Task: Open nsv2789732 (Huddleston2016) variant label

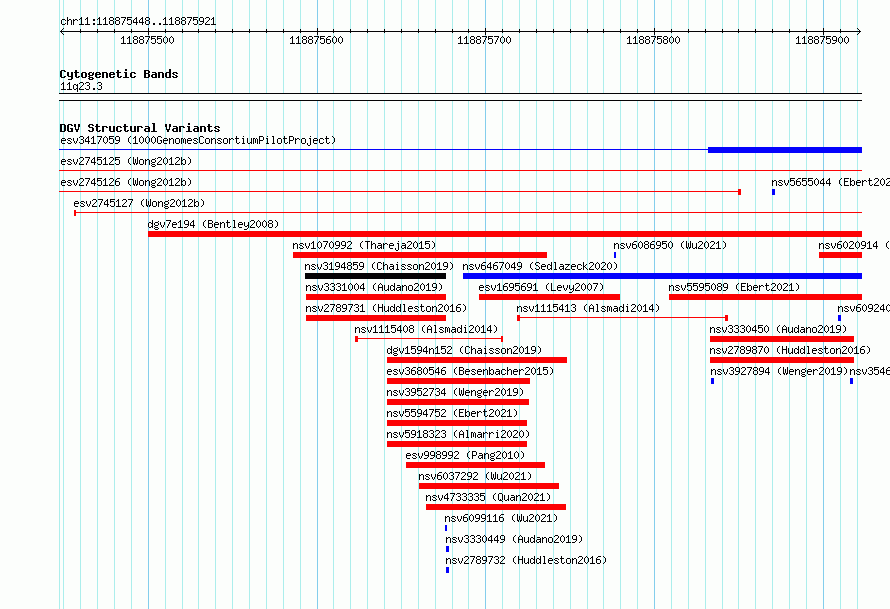Action: click(526, 560)
